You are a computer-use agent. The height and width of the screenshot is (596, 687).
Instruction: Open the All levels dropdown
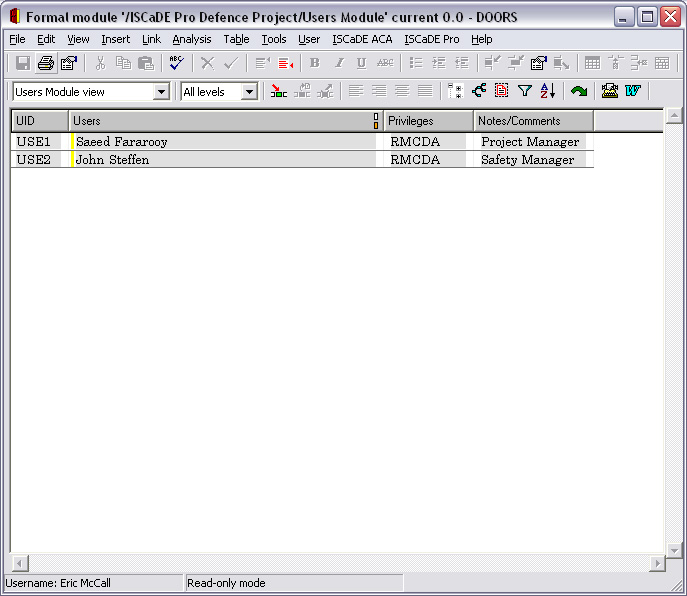[x=249, y=92]
